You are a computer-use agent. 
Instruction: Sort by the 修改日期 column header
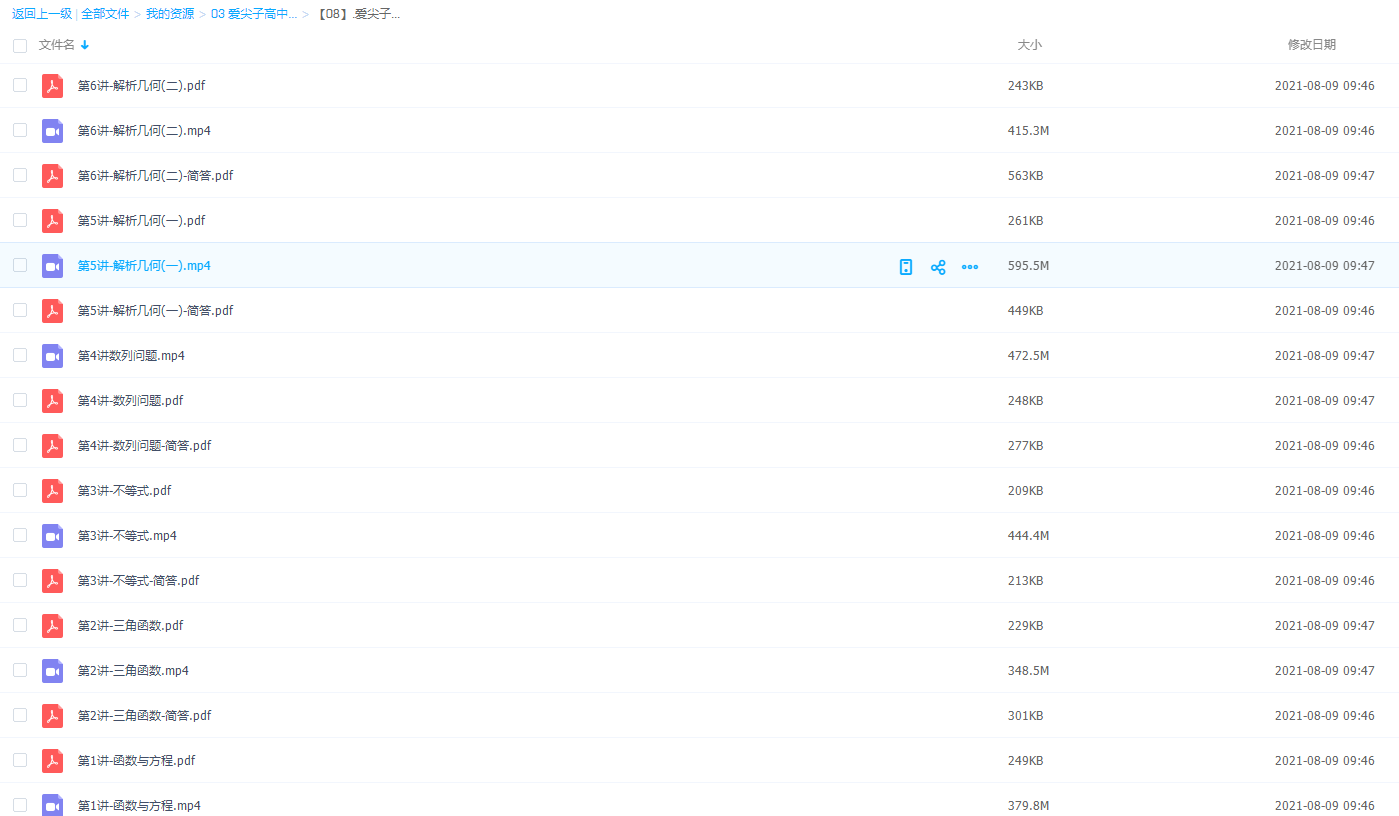coord(1311,45)
